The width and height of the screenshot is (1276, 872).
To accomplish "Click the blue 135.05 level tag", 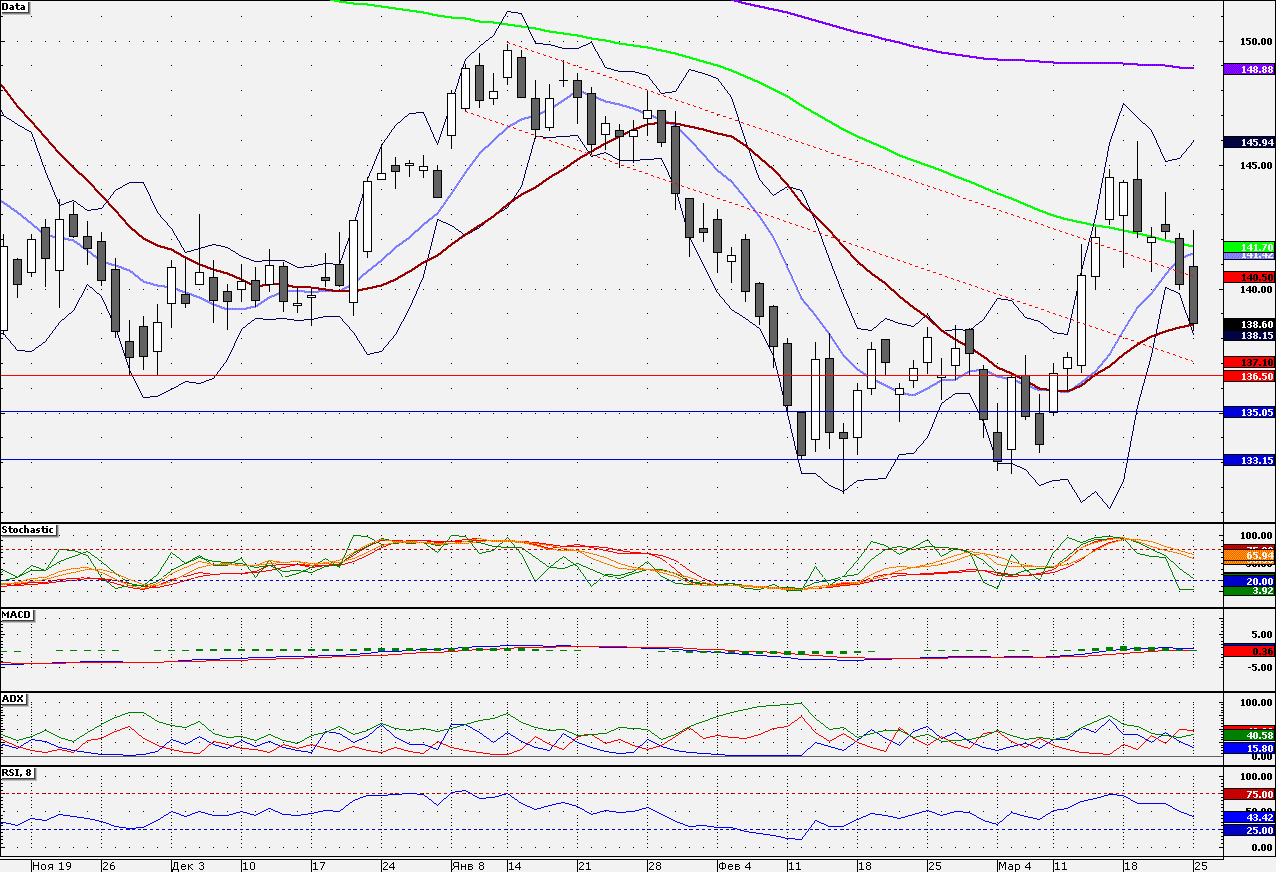I will coord(1249,412).
